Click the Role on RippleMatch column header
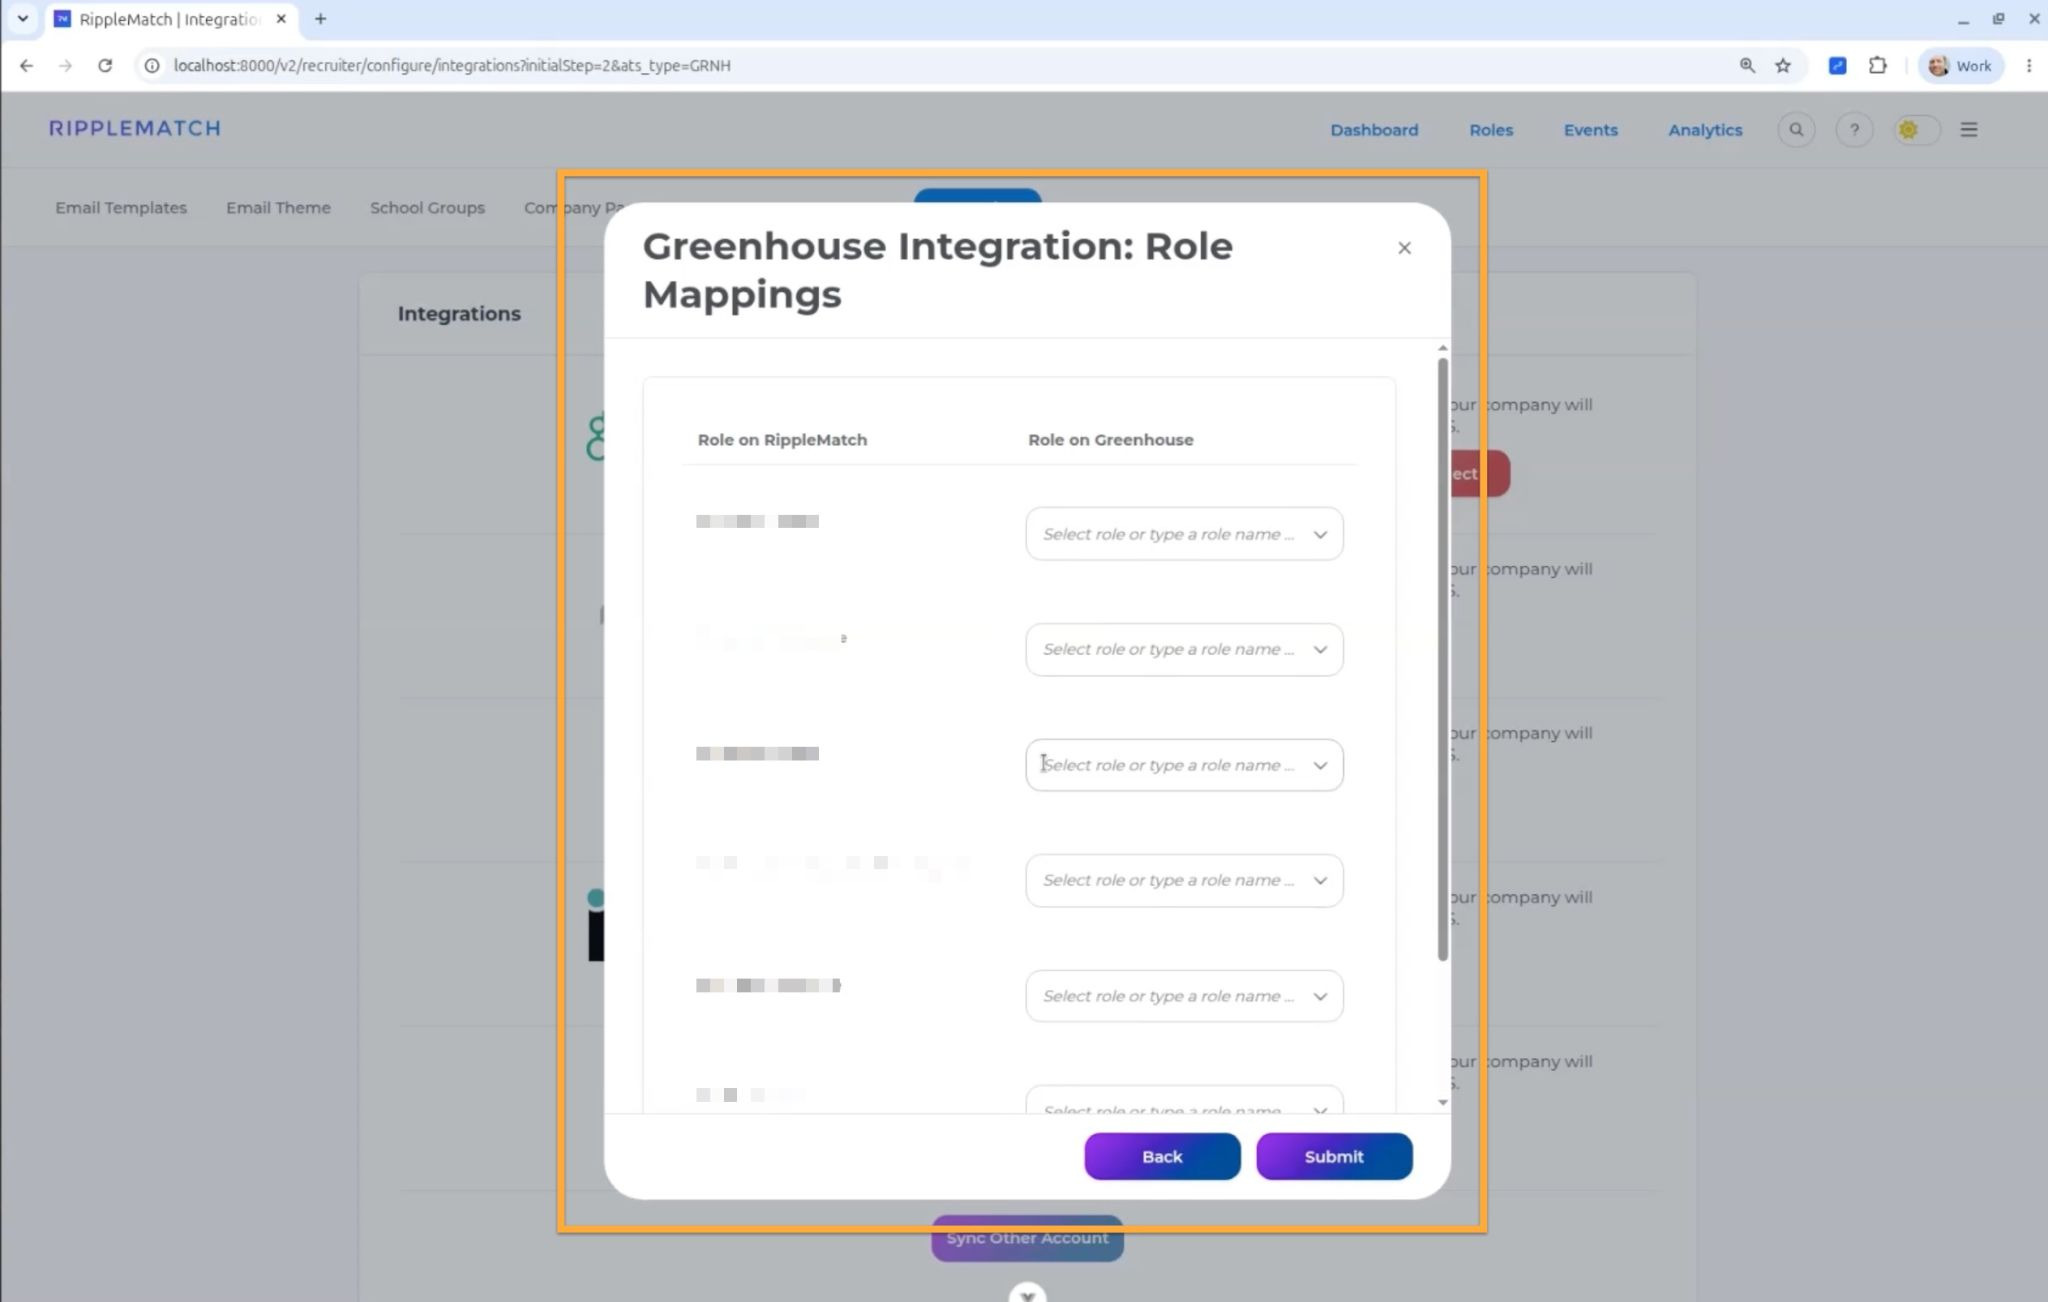2048x1302 pixels. coord(782,440)
